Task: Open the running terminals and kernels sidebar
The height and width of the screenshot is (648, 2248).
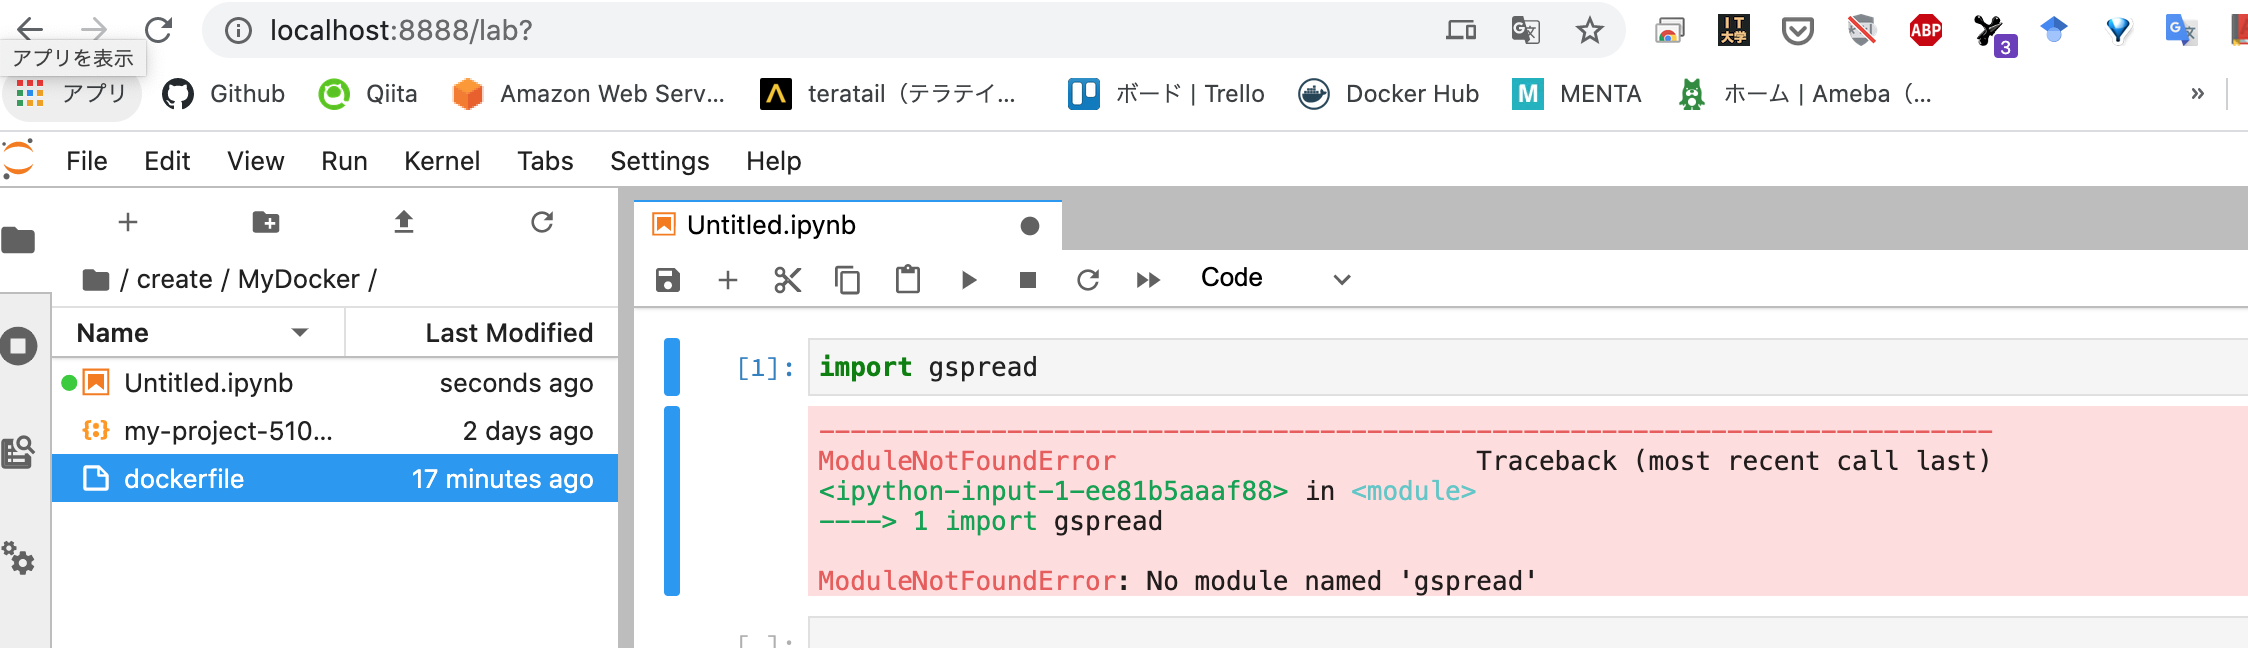Action: point(19,346)
